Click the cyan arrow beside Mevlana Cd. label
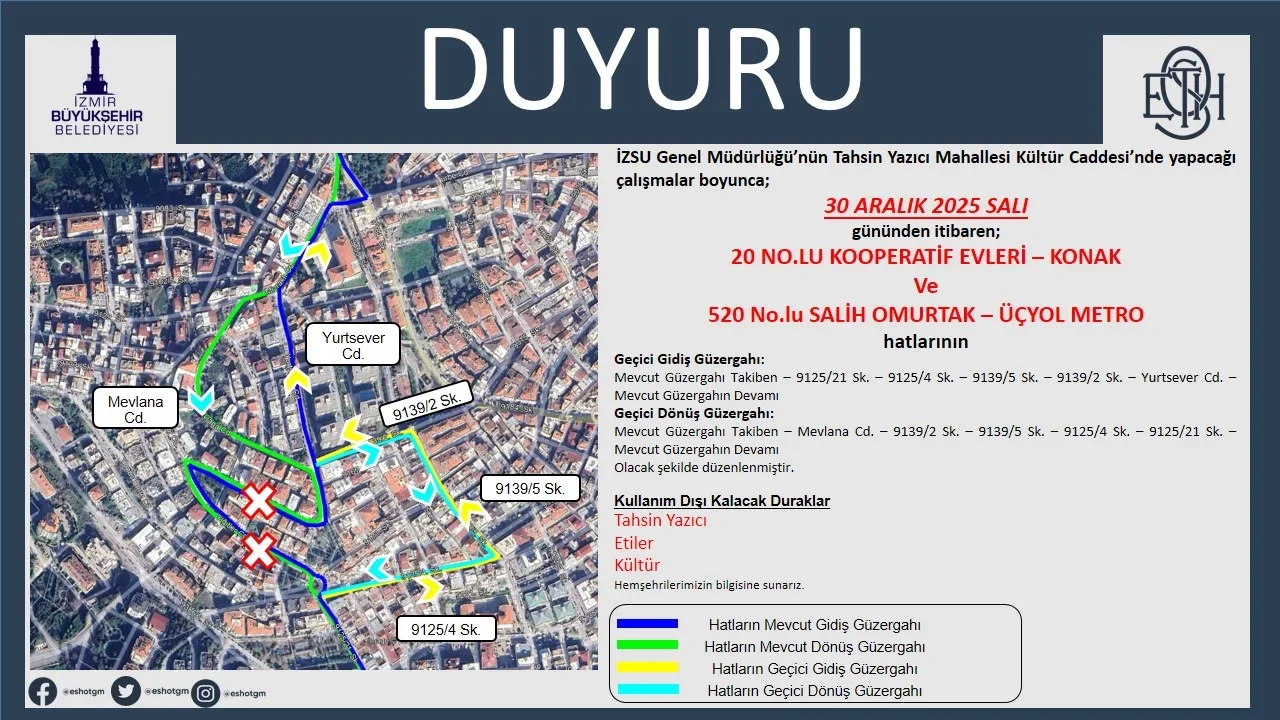The height and width of the screenshot is (720, 1280). tap(201, 399)
